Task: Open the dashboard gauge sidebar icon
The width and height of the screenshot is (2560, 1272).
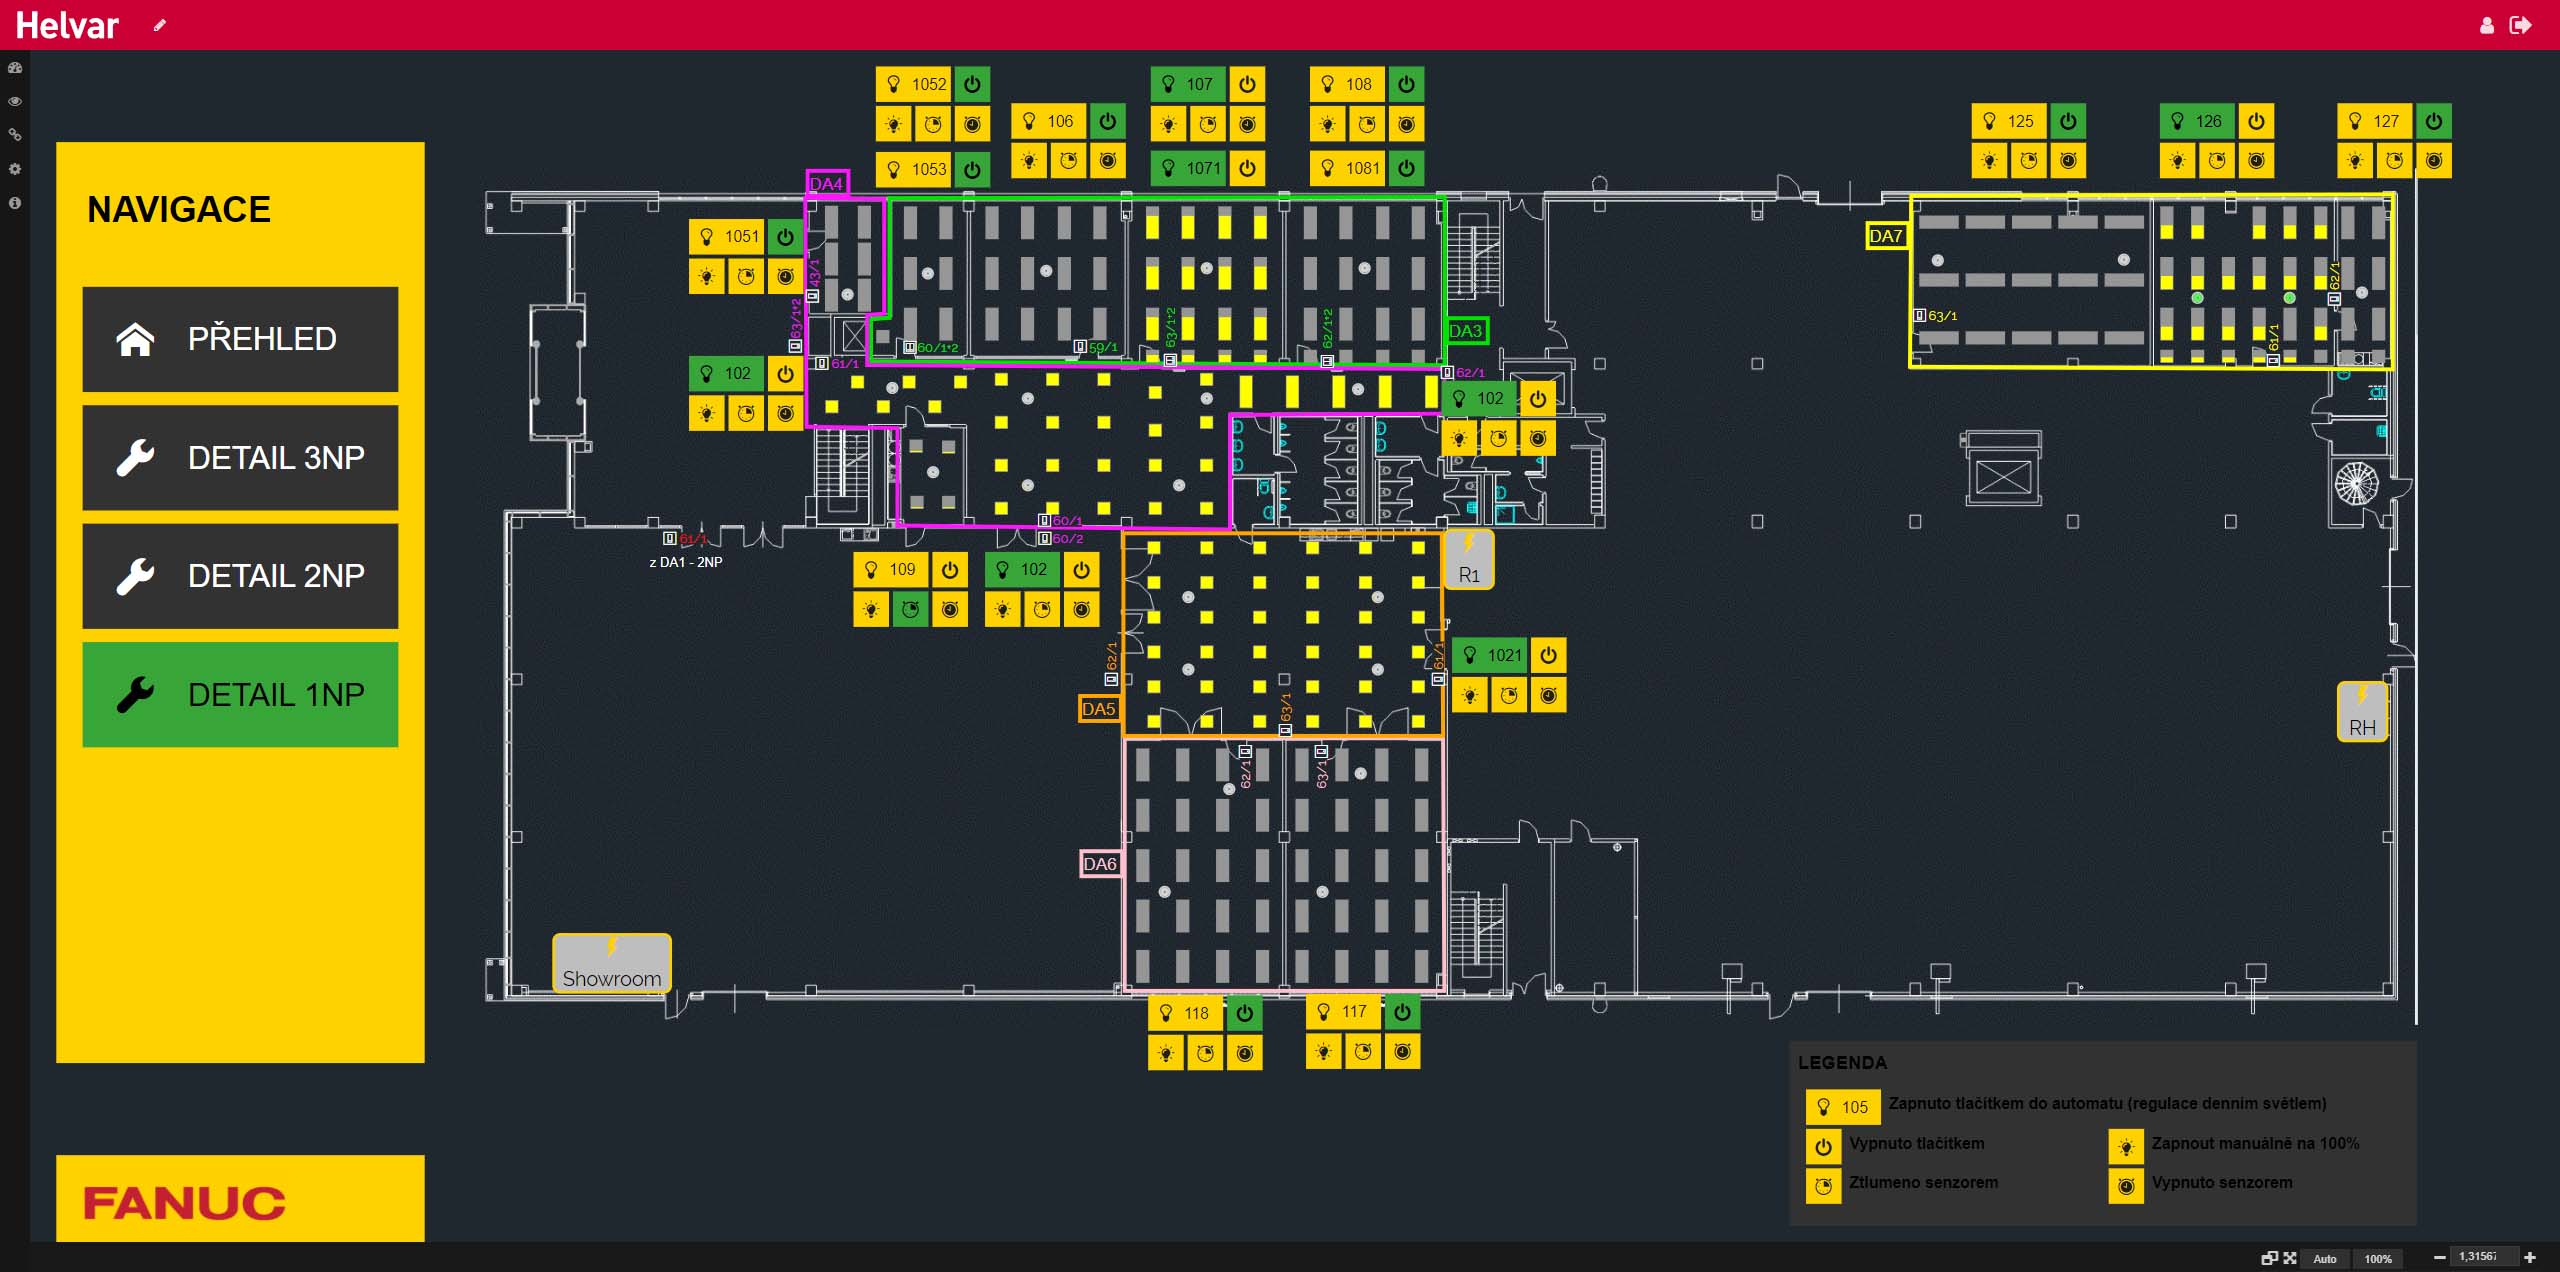Action: point(15,68)
